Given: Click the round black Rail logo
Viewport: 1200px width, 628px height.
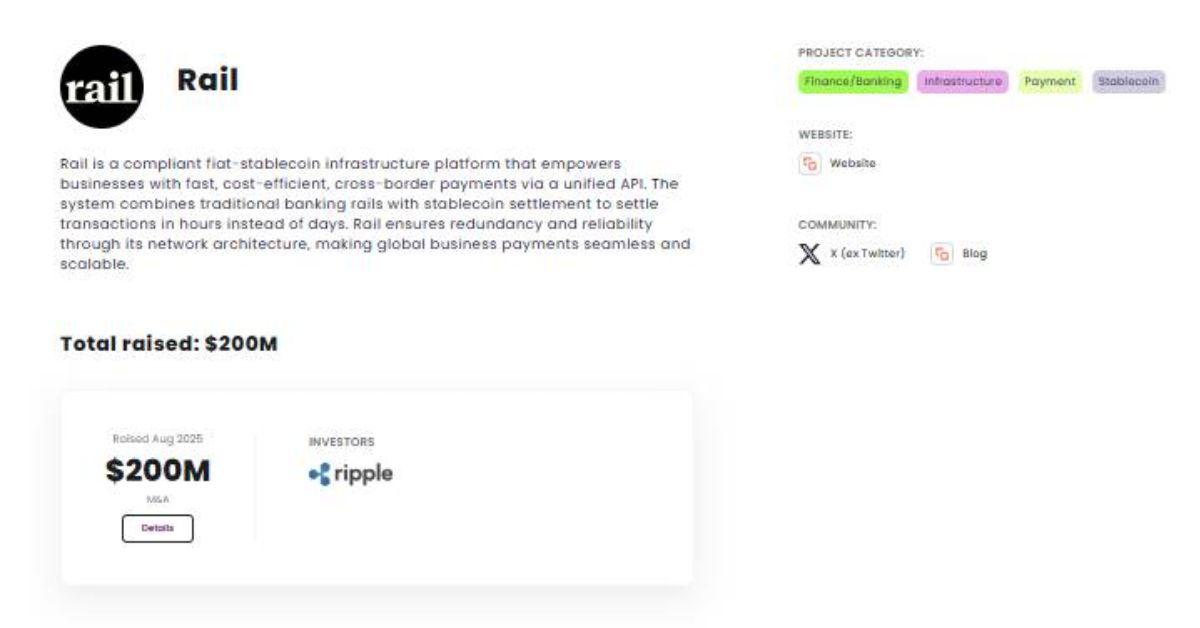Looking at the screenshot, I should pos(102,86).
